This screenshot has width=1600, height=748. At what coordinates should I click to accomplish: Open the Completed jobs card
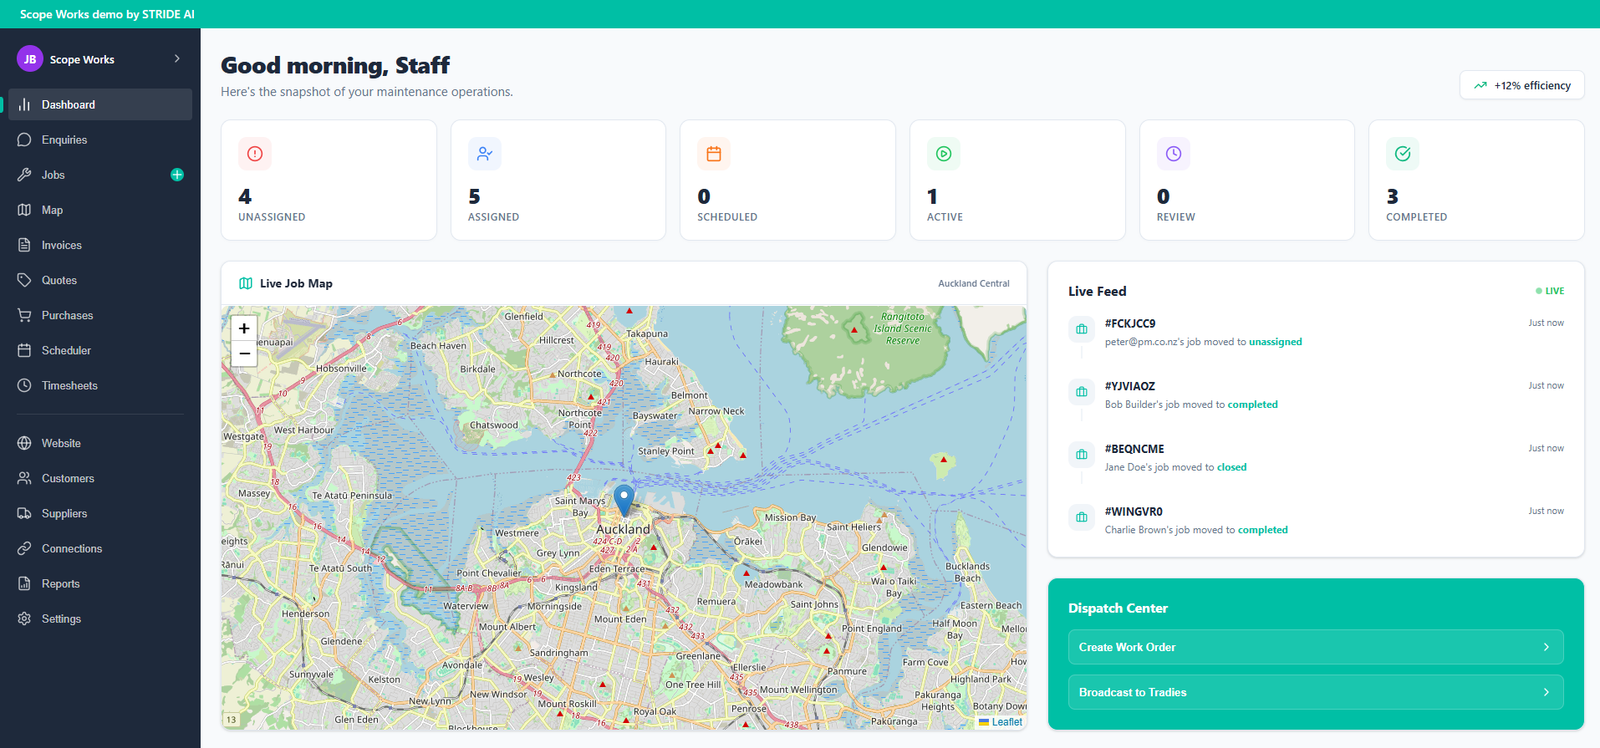[1476, 180]
